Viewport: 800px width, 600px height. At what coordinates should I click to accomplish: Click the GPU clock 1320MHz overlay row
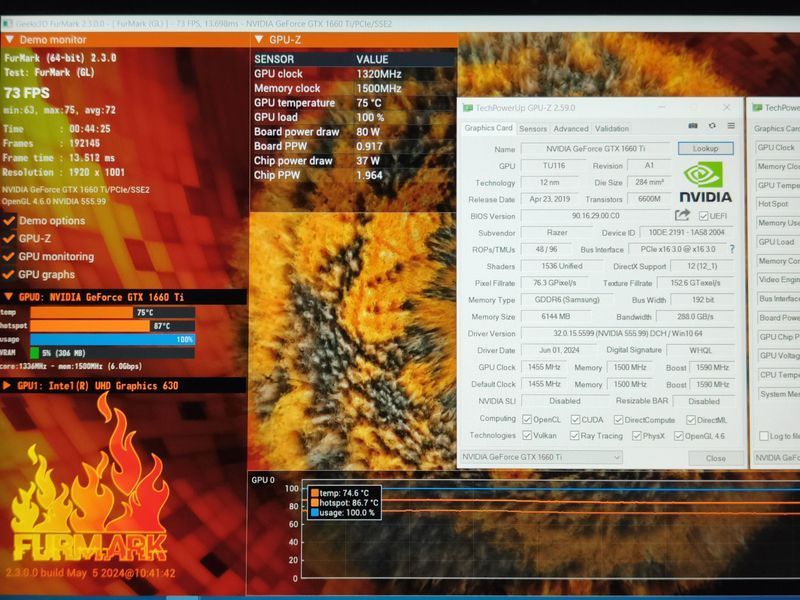click(353, 74)
